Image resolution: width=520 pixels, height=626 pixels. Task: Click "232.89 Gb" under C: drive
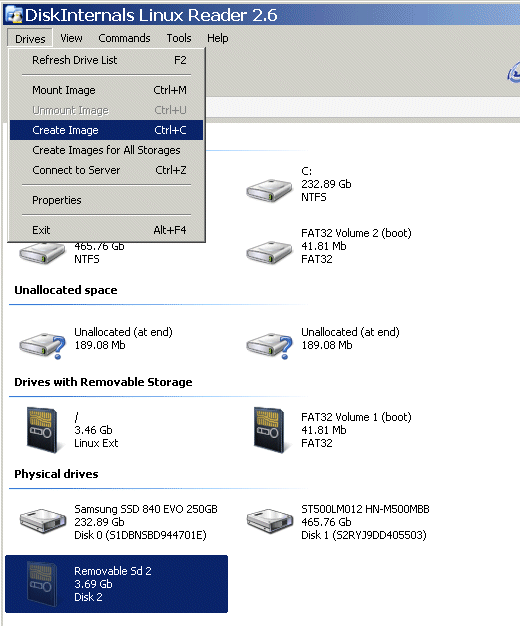[x=326, y=184]
